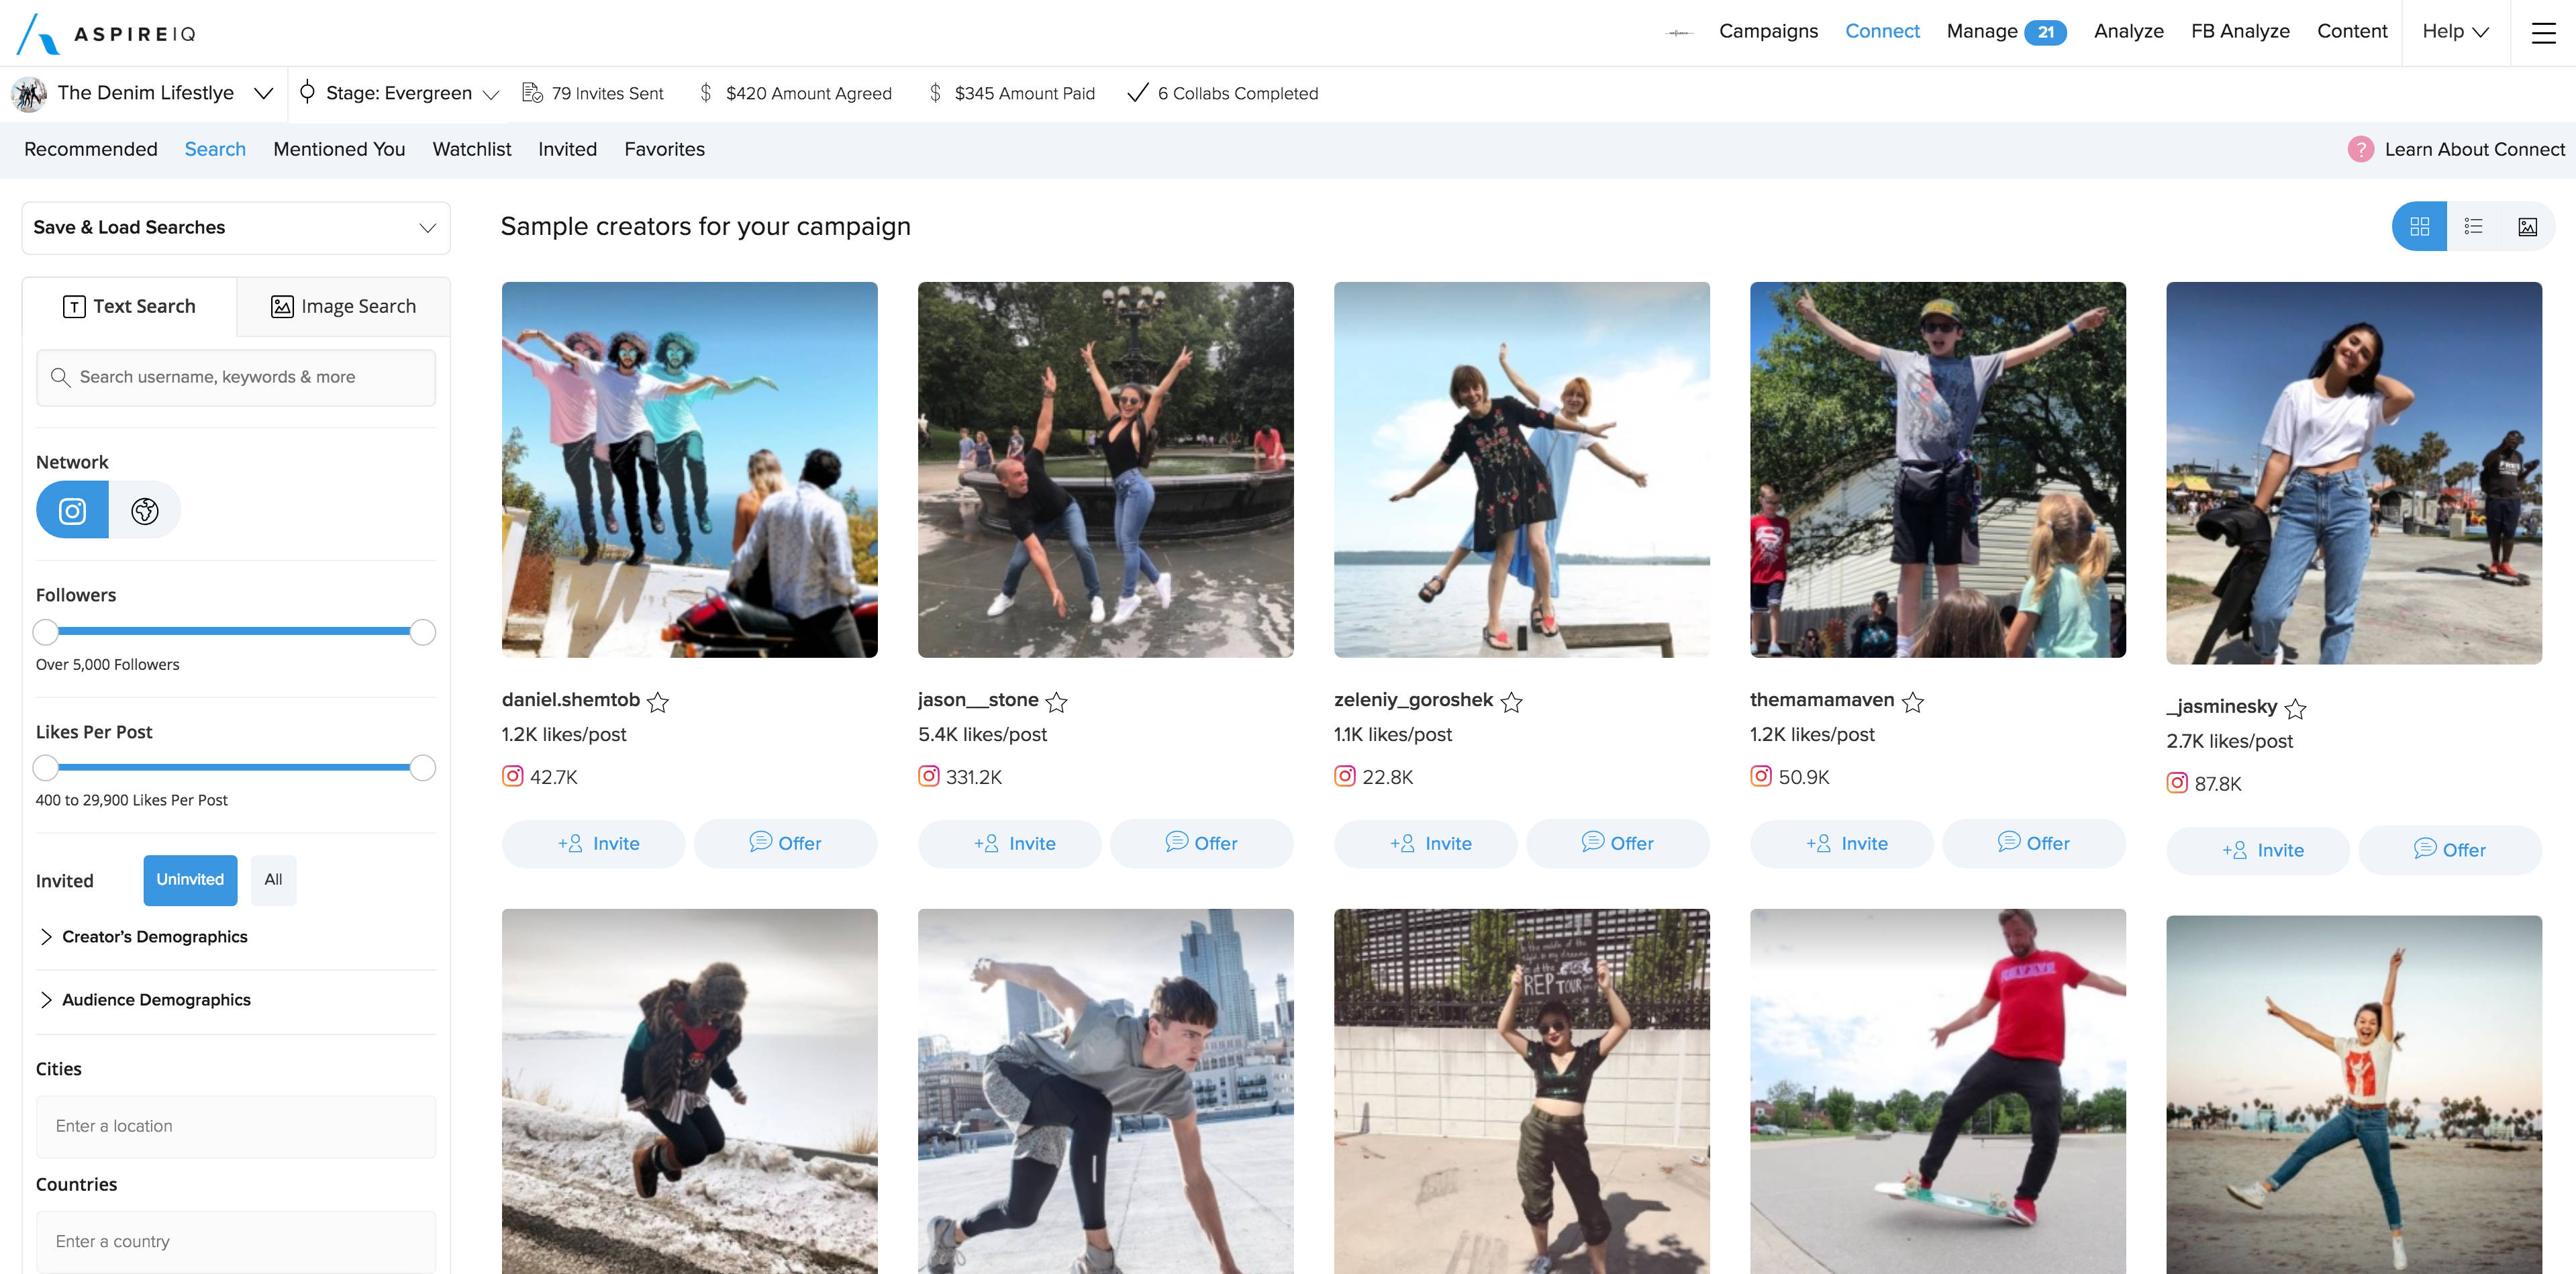Click the pink question mark help icon
The width and height of the screenshot is (2576, 1274).
tap(2360, 149)
